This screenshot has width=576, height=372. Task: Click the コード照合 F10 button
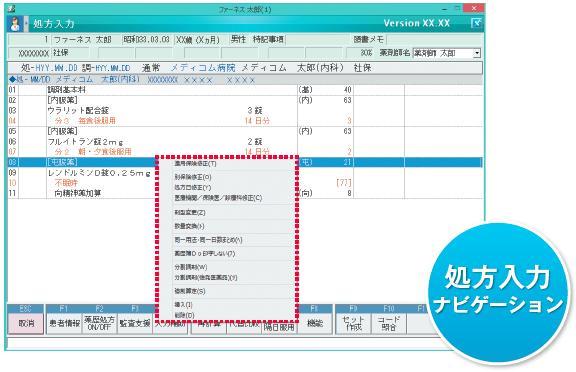pyautogui.click(x=389, y=323)
